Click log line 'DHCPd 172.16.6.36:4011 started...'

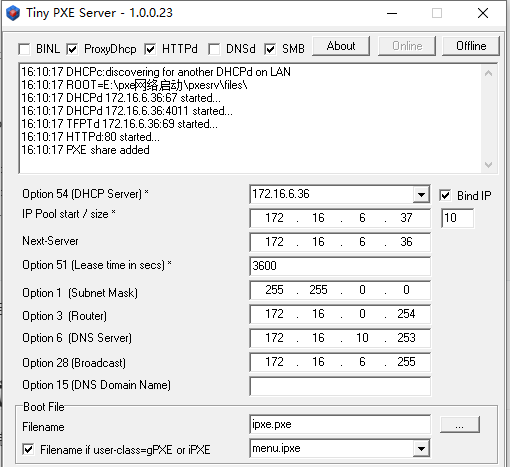point(127,111)
